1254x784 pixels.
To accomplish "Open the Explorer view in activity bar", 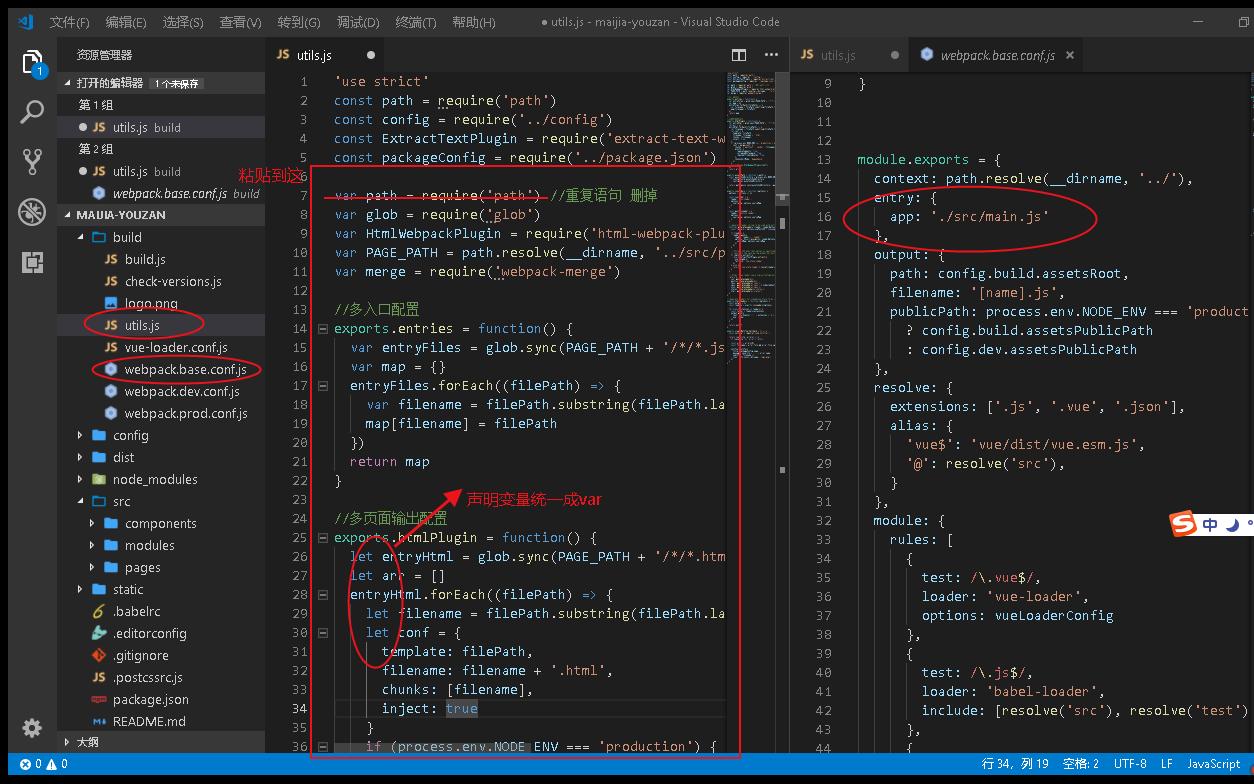I will pyautogui.click(x=32, y=62).
